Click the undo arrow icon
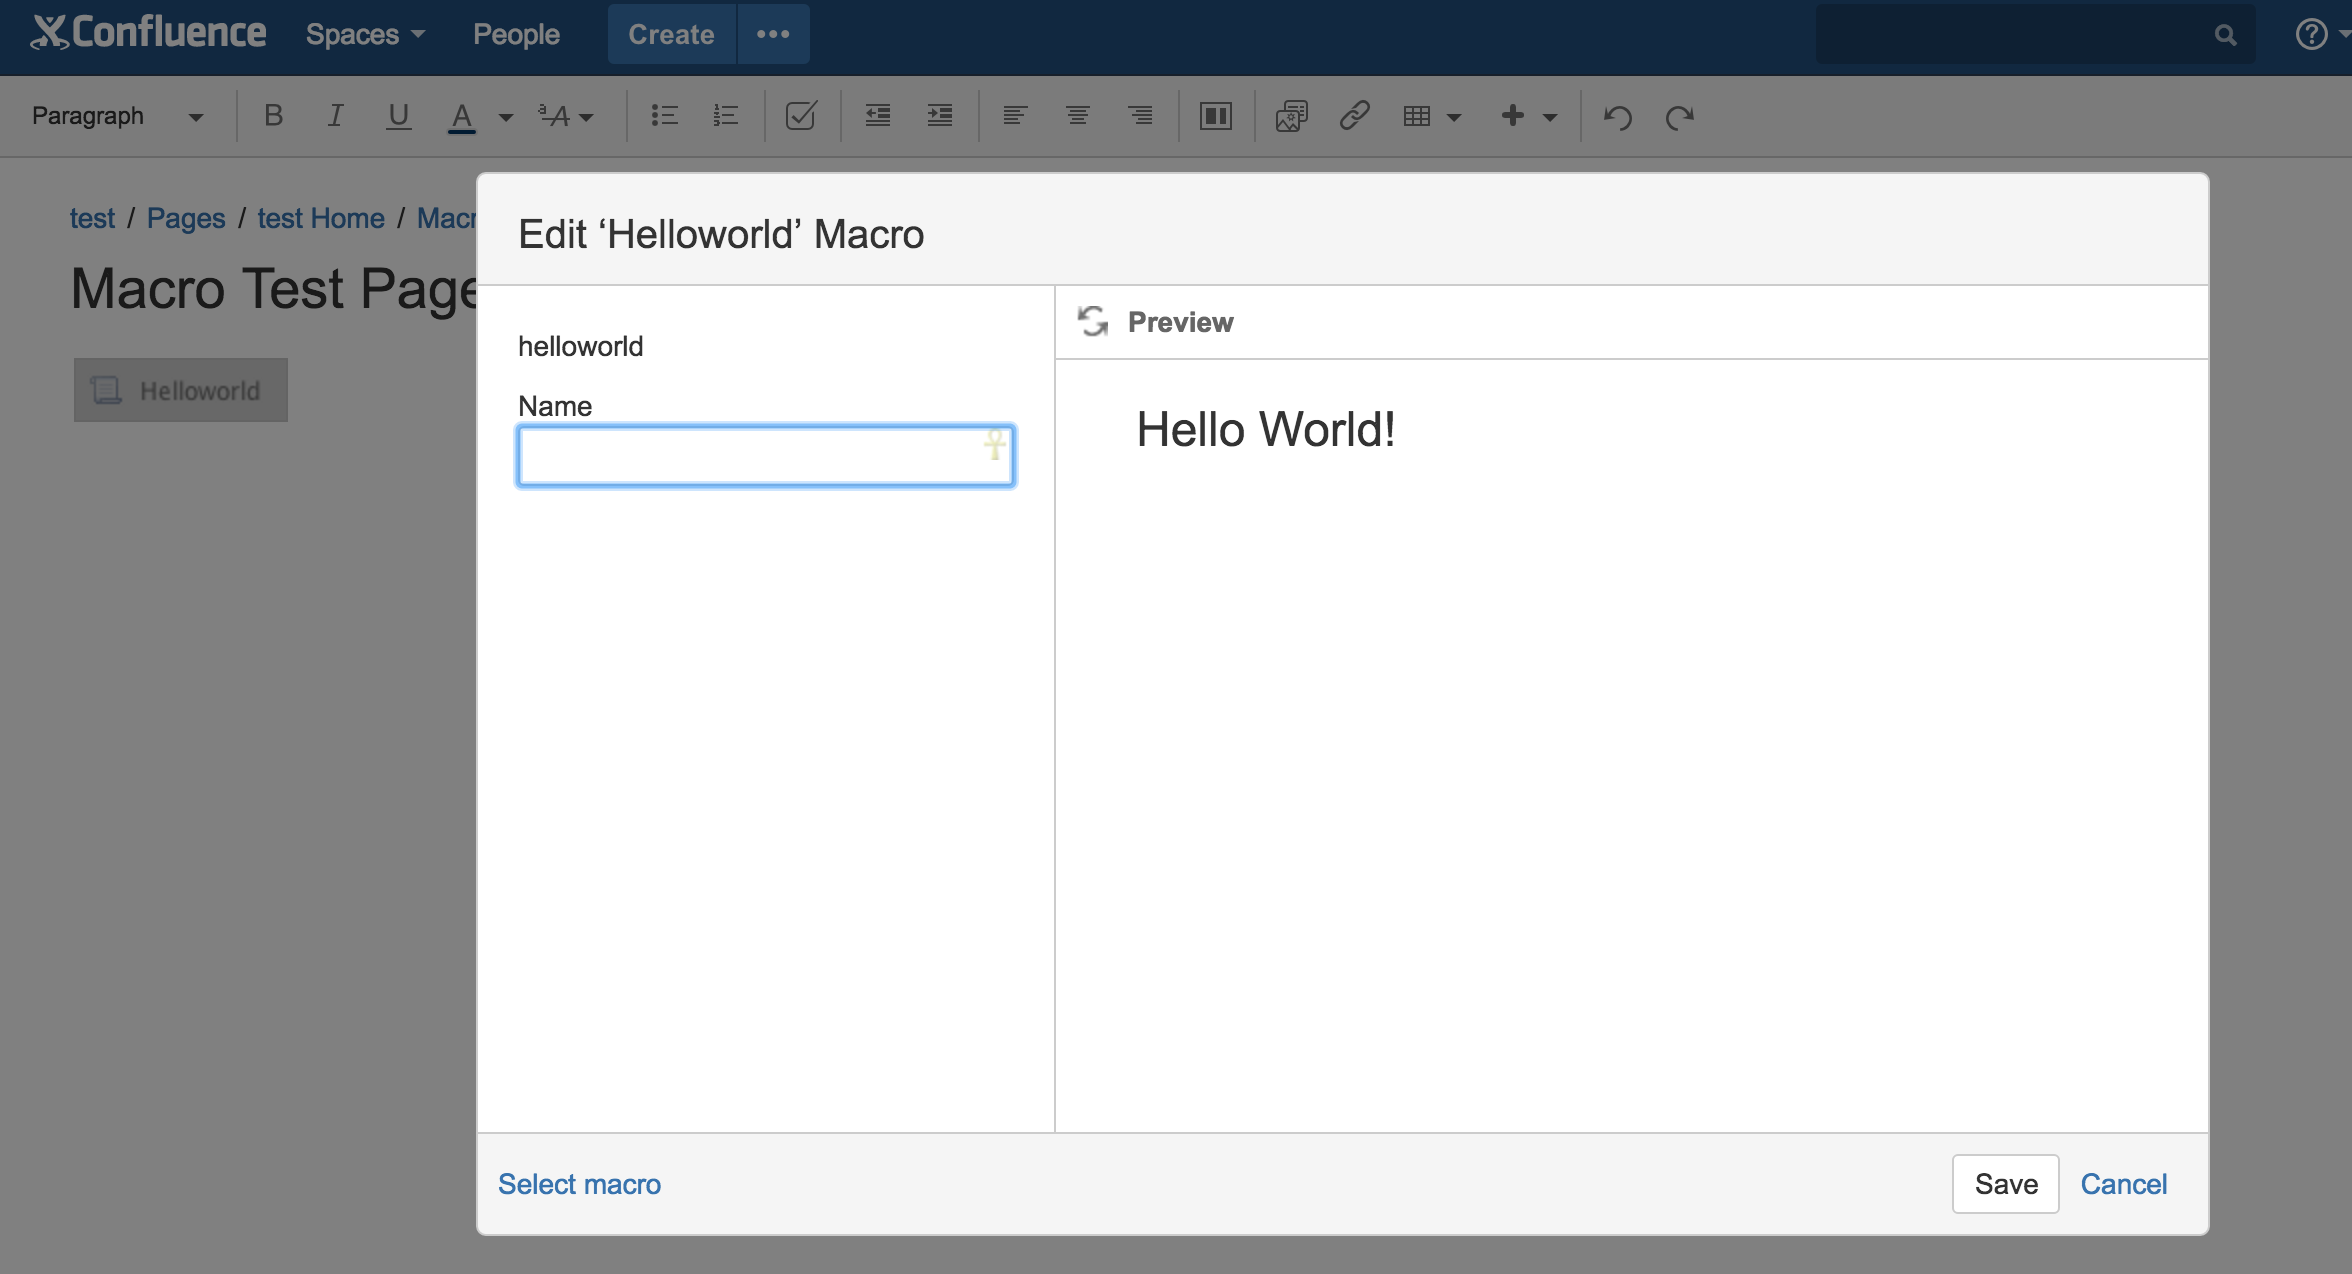The height and width of the screenshot is (1274, 2352). (x=1617, y=117)
